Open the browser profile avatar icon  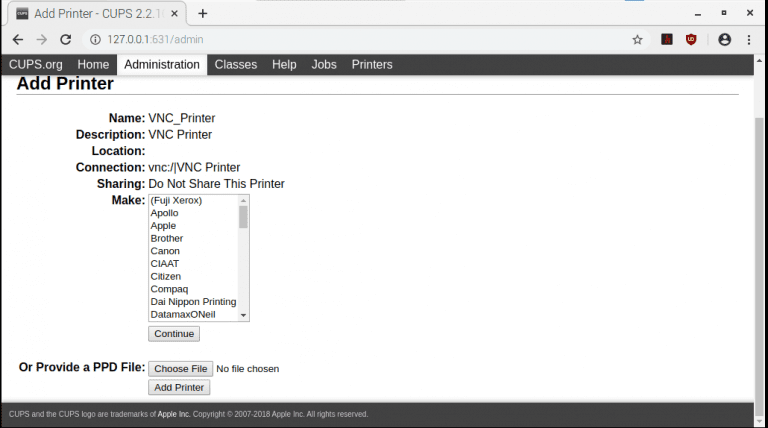(x=724, y=40)
